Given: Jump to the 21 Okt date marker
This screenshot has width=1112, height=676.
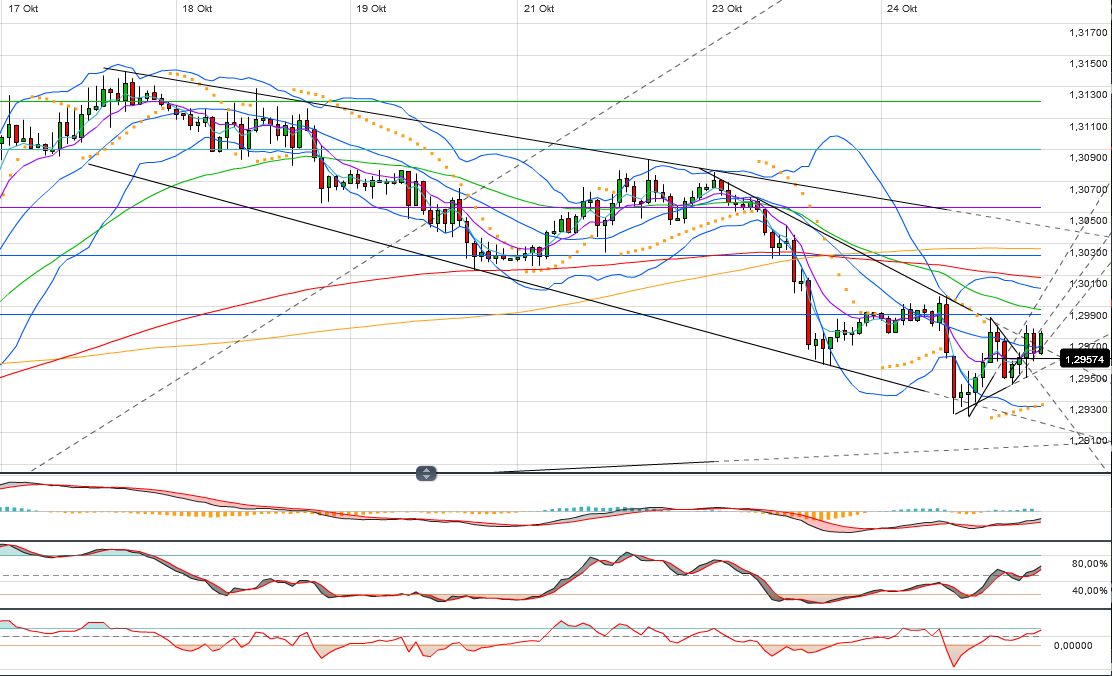Looking at the screenshot, I should click(x=539, y=9).
